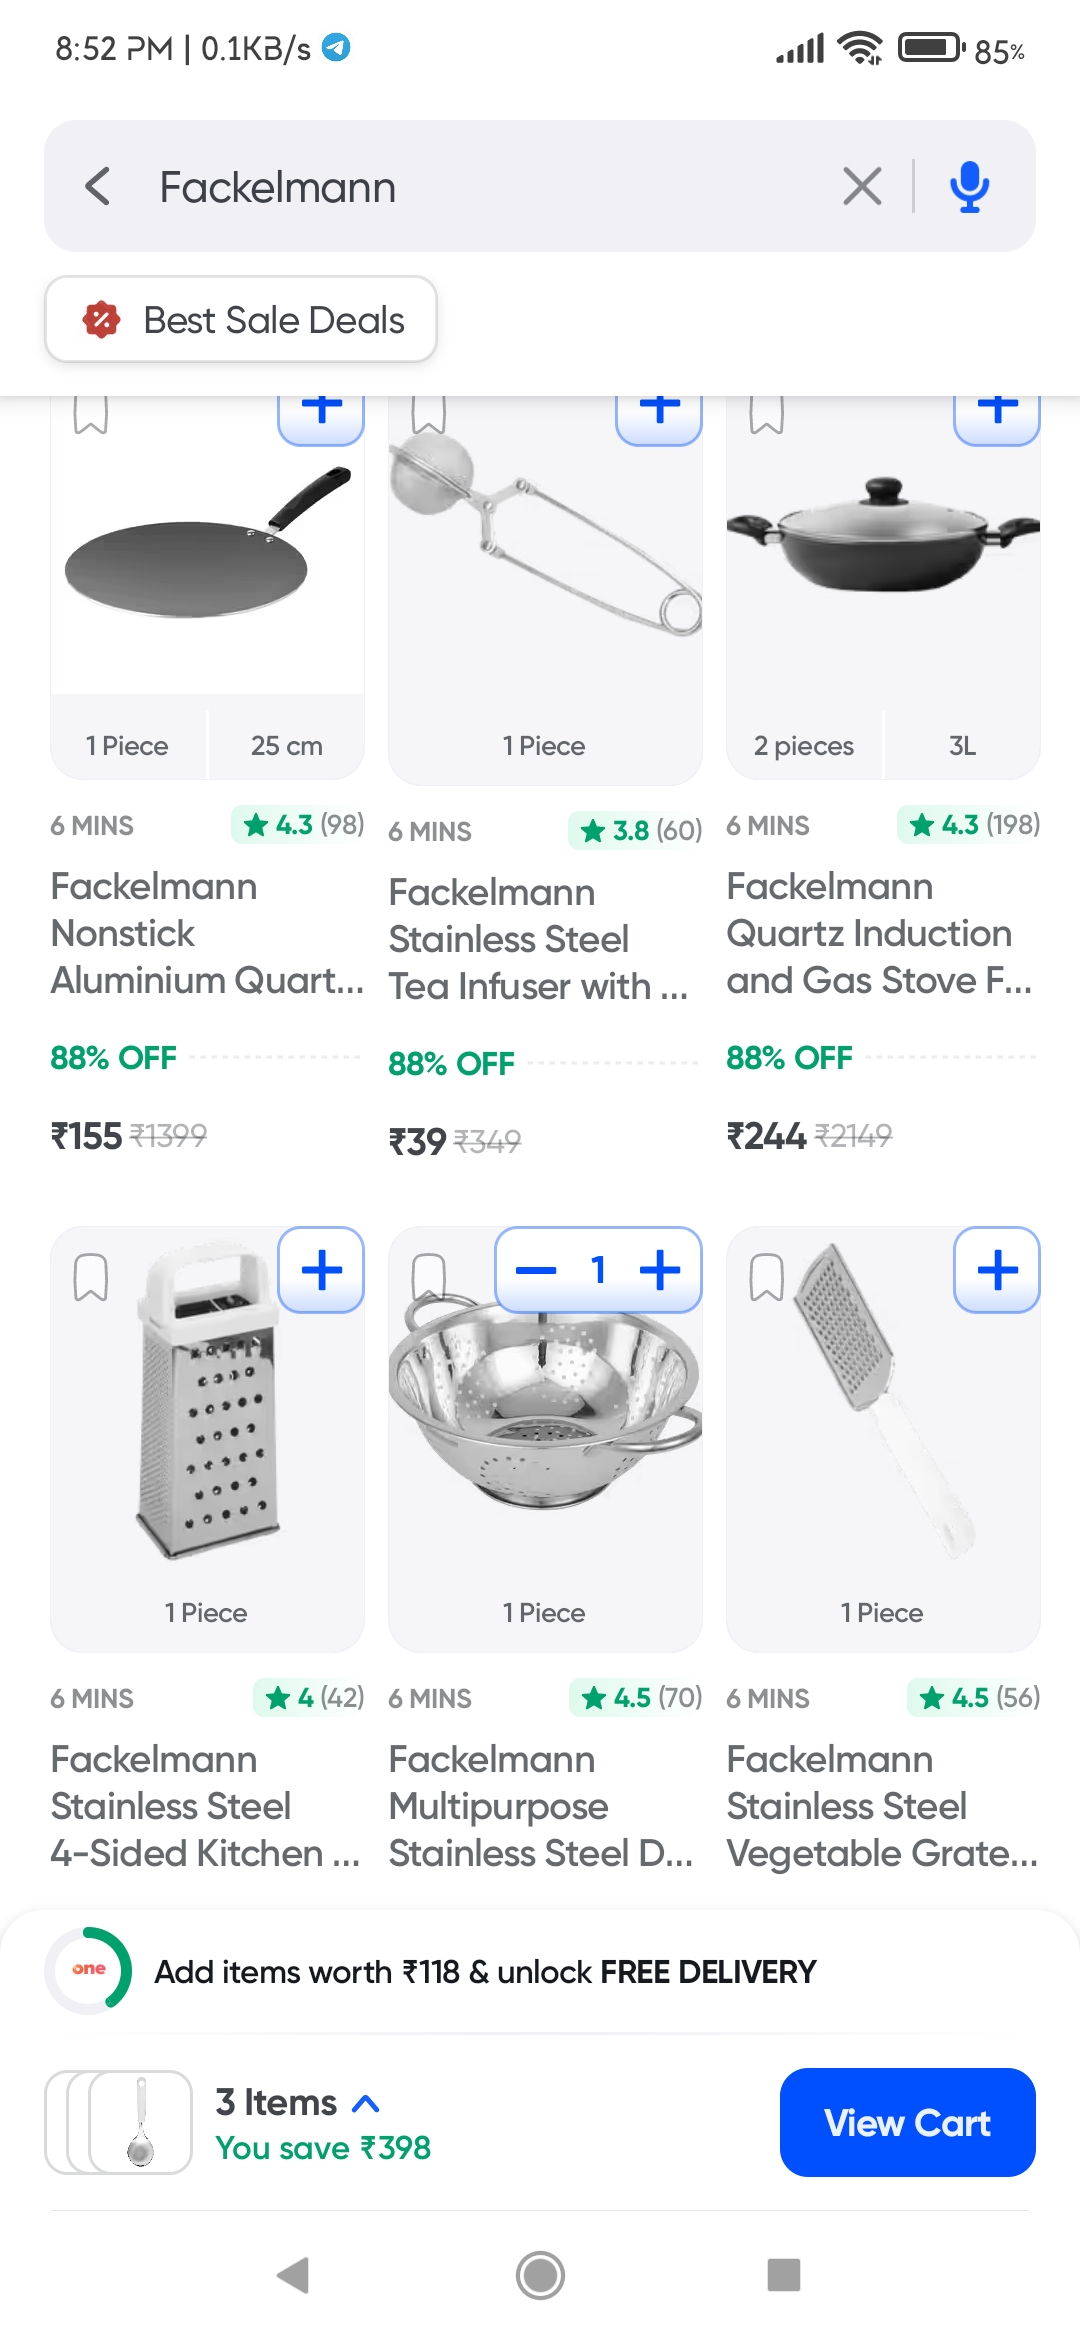Bookmark the Stainless Steel Tea Infuser
This screenshot has height=2340, width=1080.
click(429, 412)
